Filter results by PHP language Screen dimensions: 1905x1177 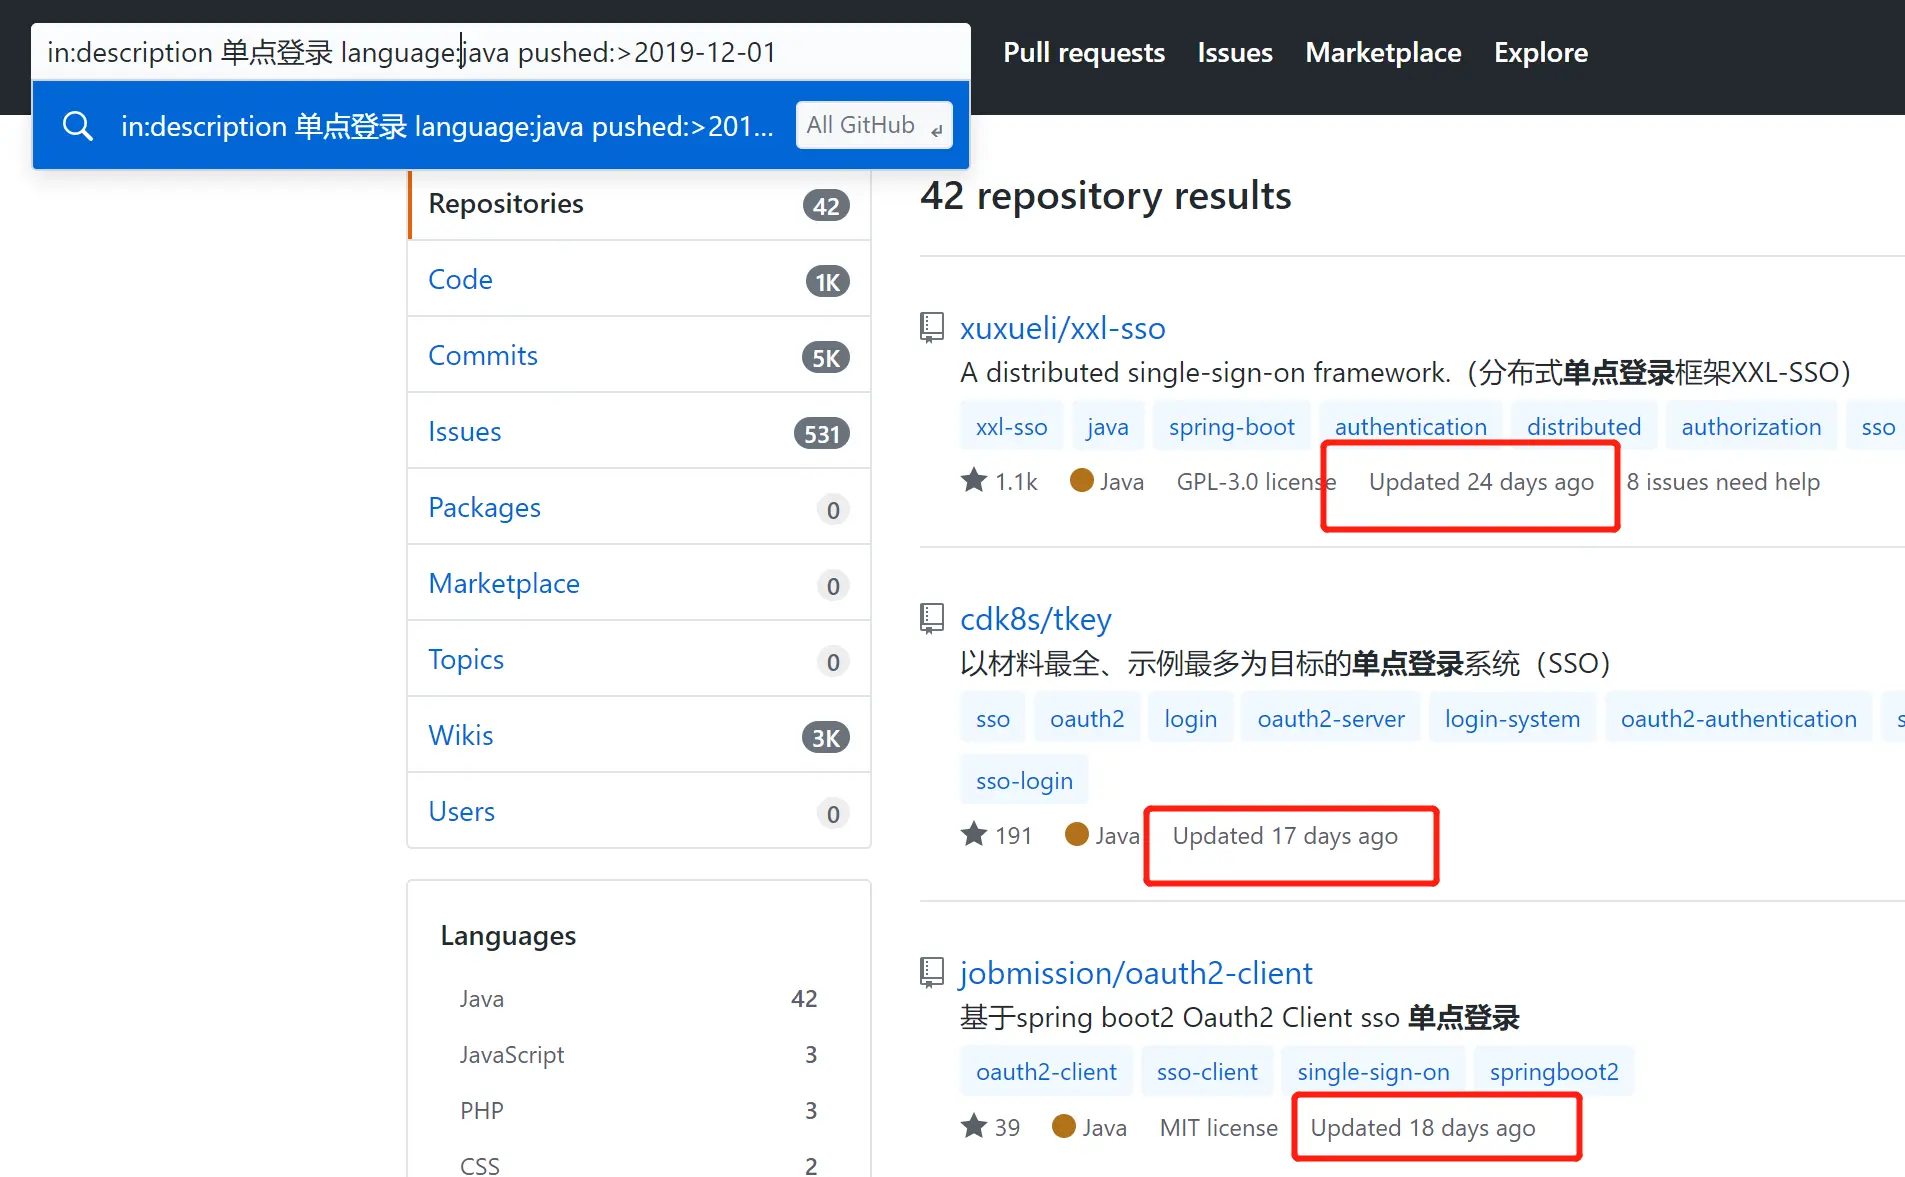click(638, 1110)
